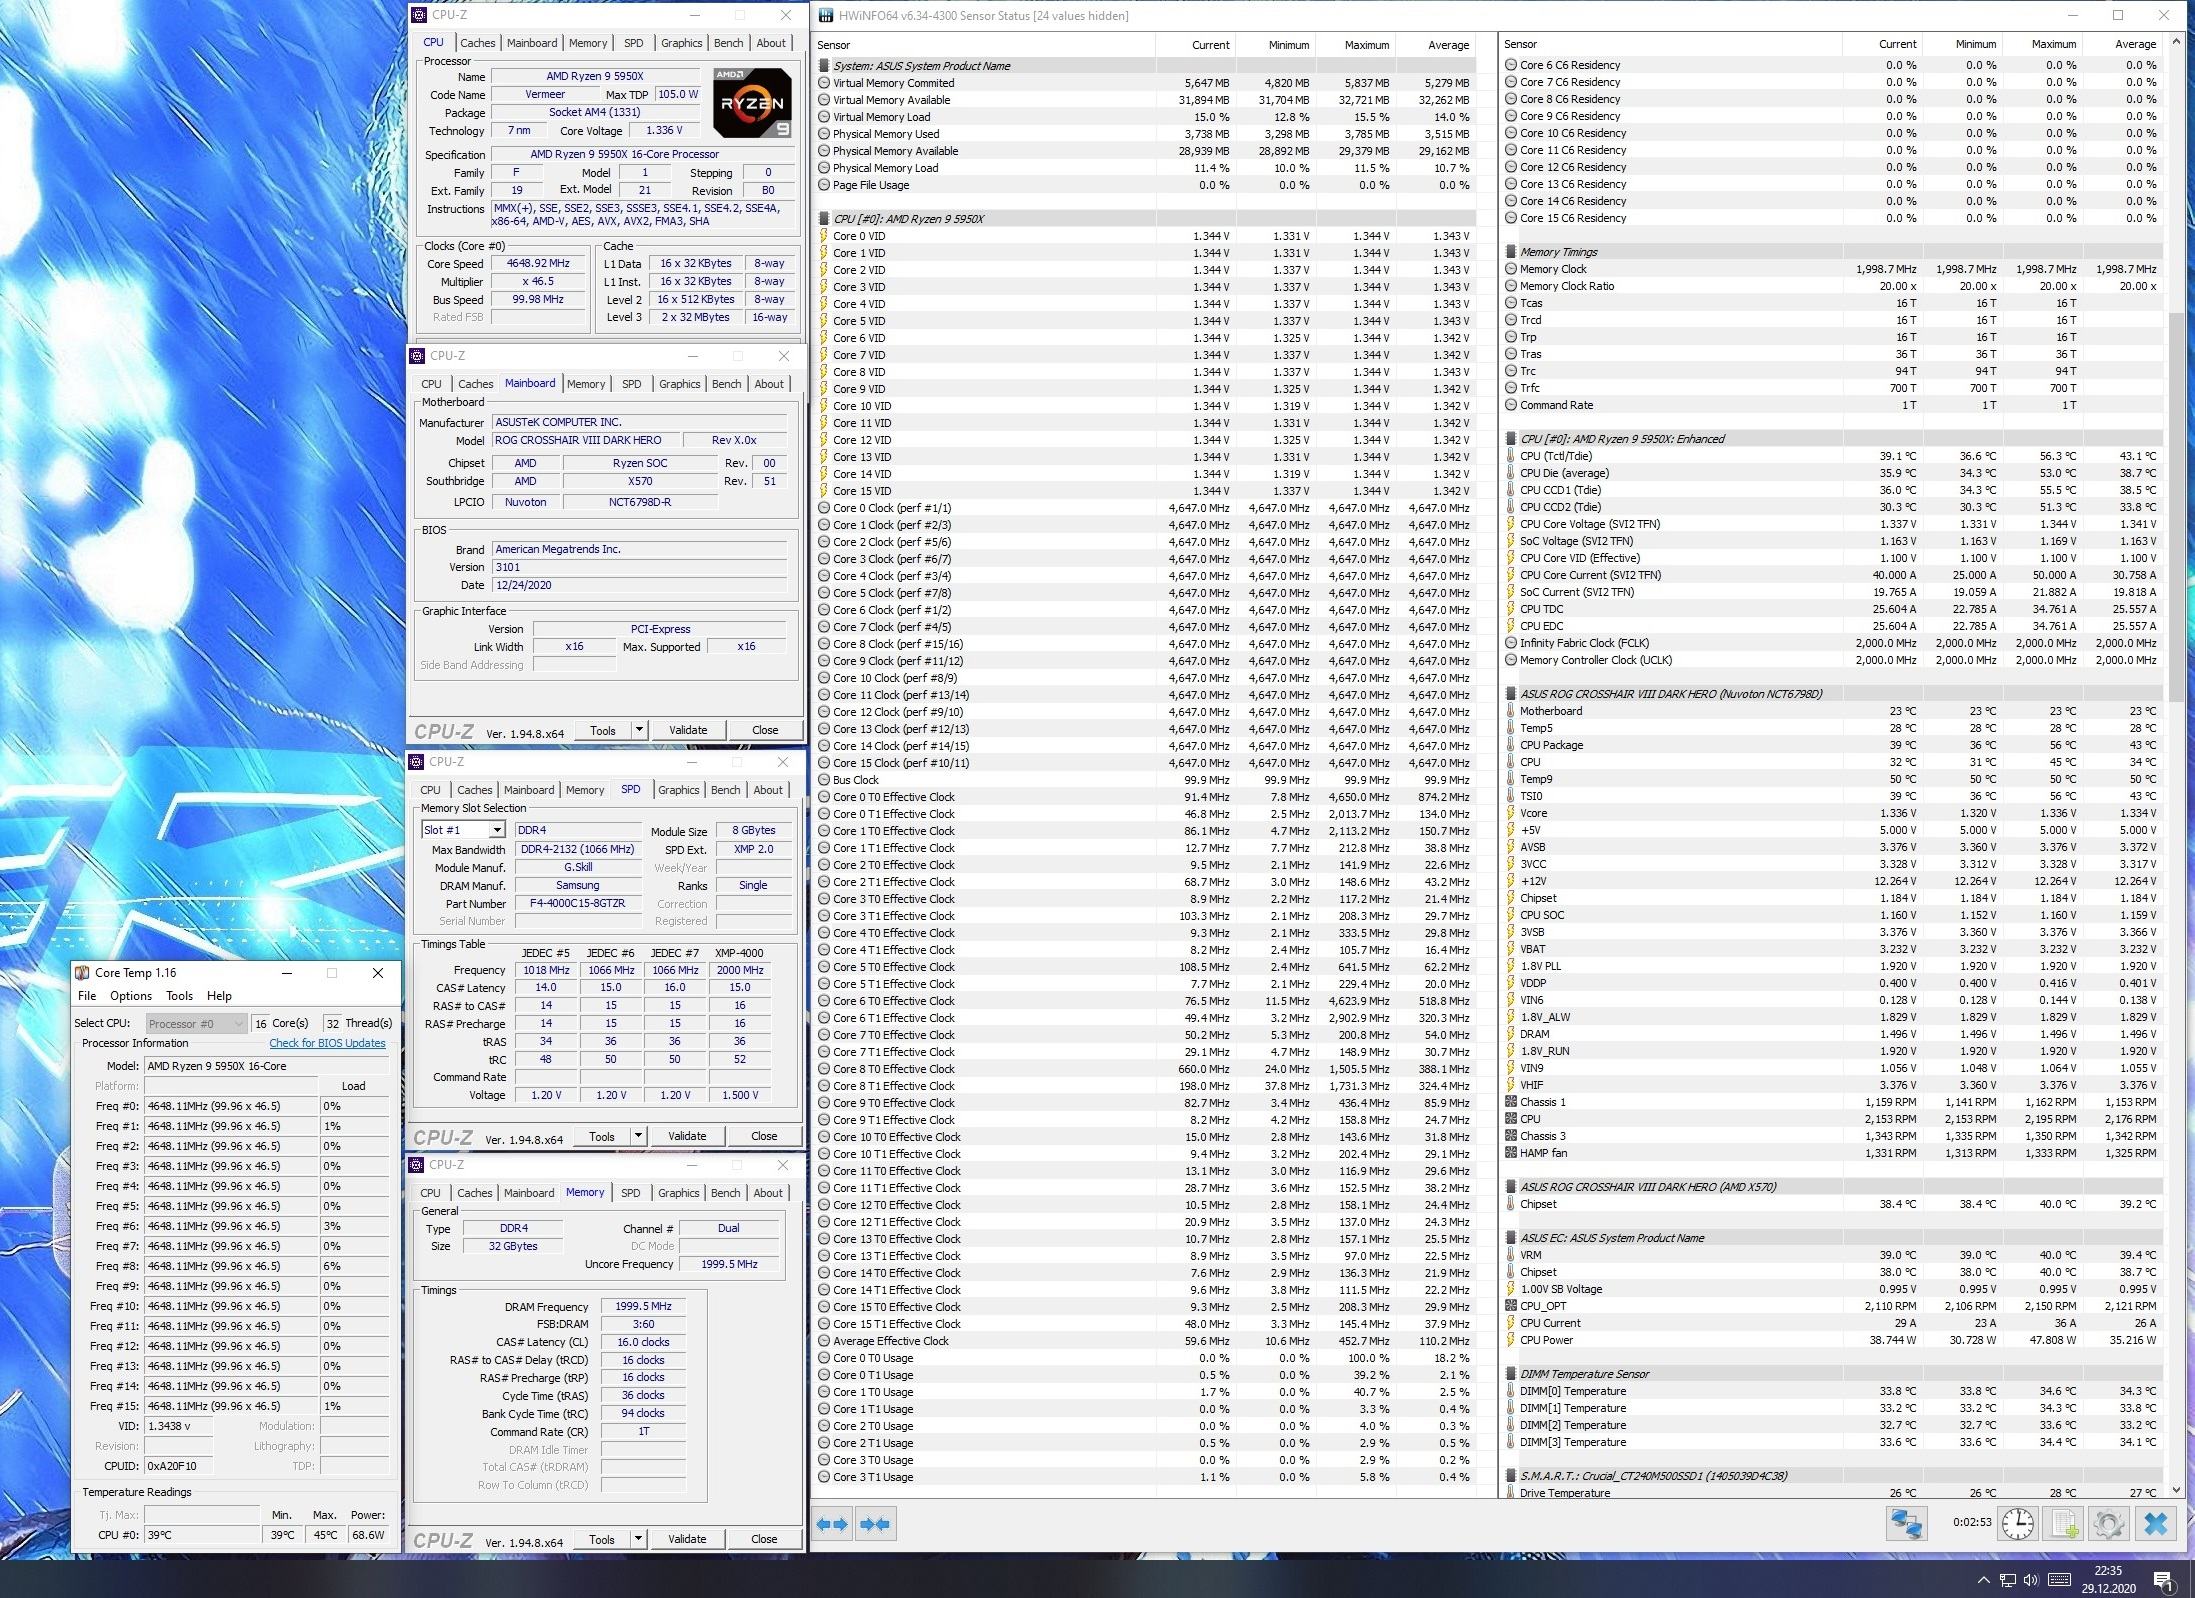This screenshot has height=1598, width=2195.
Task: Open Tools dropdown arrow in CPU-Z Memory window
Action: (x=639, y=1539)
